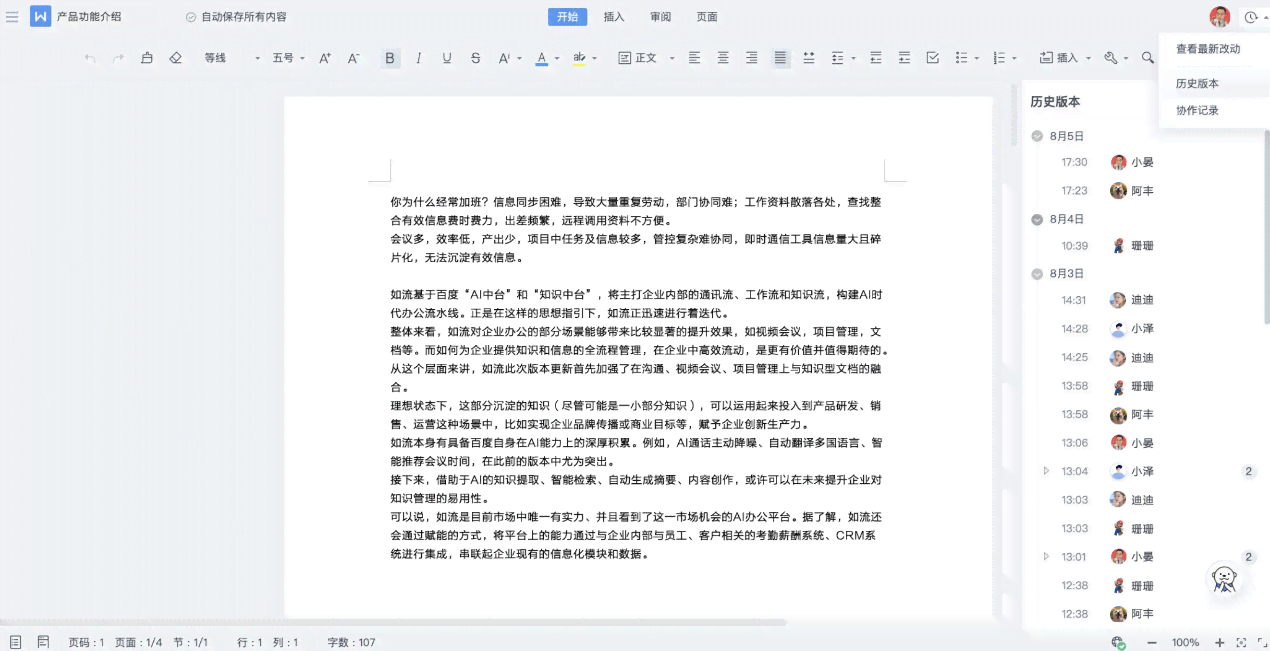Align text left
Viewport: 1270px width, 651px height.
tap(695, 58)
